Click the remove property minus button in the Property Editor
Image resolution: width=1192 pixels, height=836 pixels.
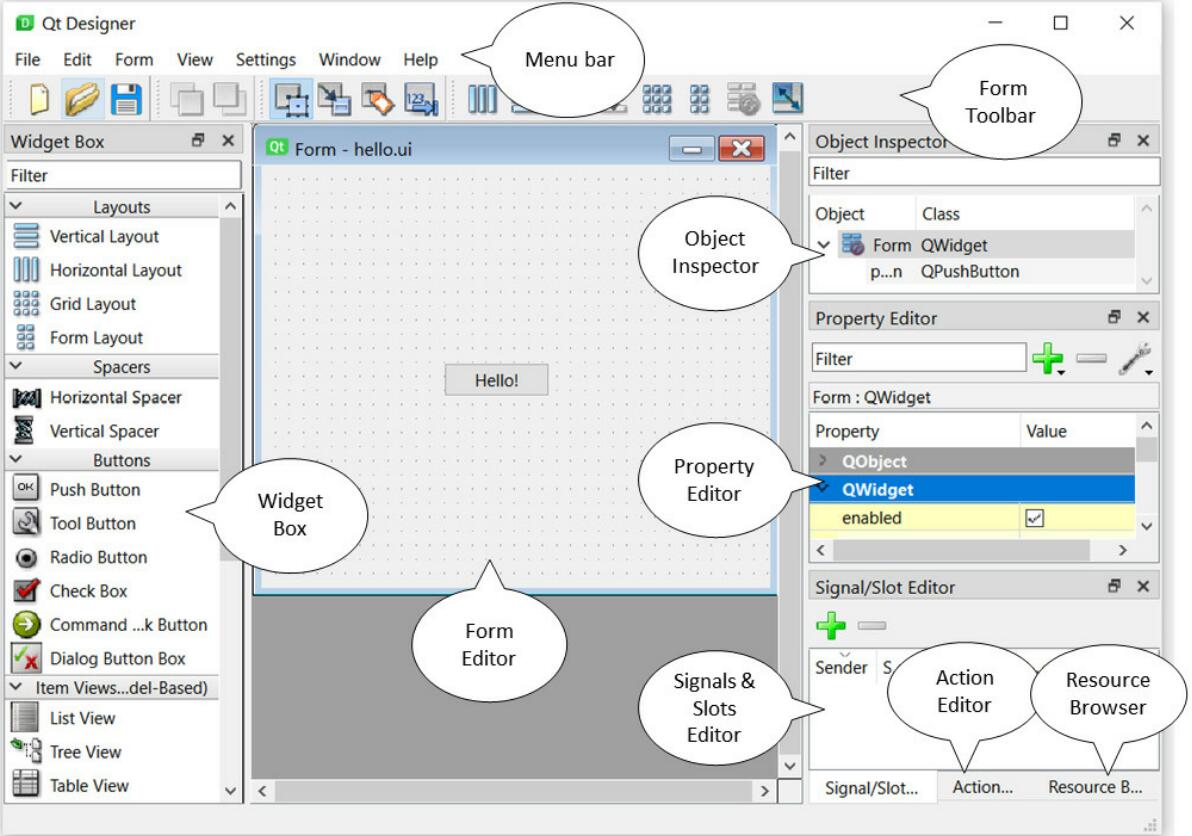tap(1092, 359)
